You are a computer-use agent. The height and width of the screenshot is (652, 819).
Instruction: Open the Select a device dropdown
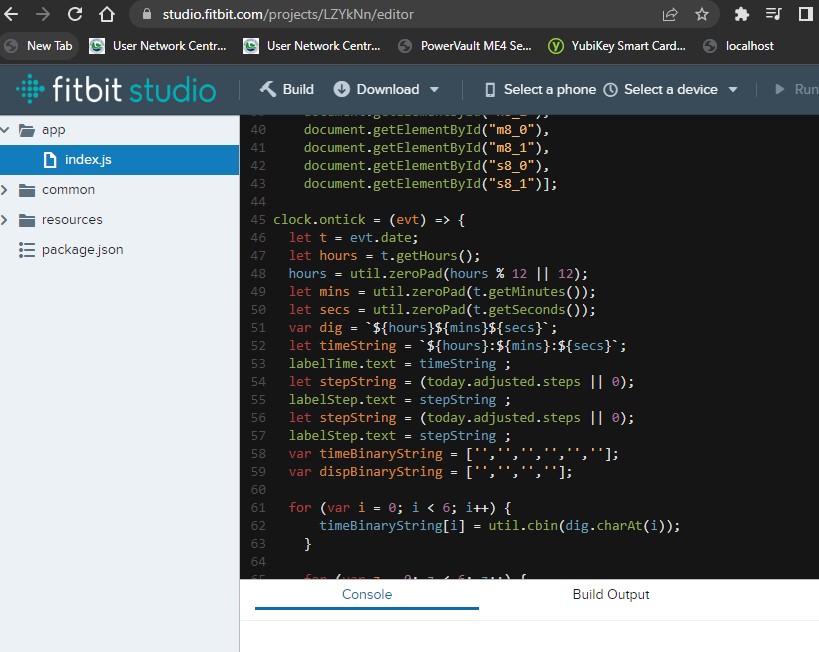[x=671, y=90]
